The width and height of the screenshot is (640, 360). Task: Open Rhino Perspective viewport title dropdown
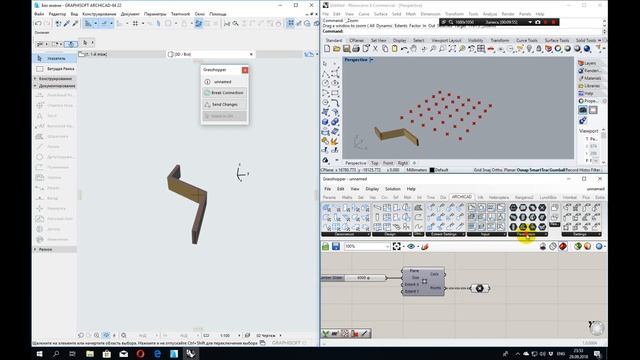click(x=371, y=60)
